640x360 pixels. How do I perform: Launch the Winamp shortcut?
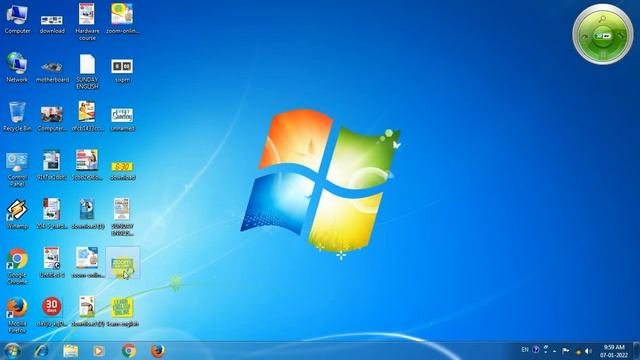pos(17,214)
